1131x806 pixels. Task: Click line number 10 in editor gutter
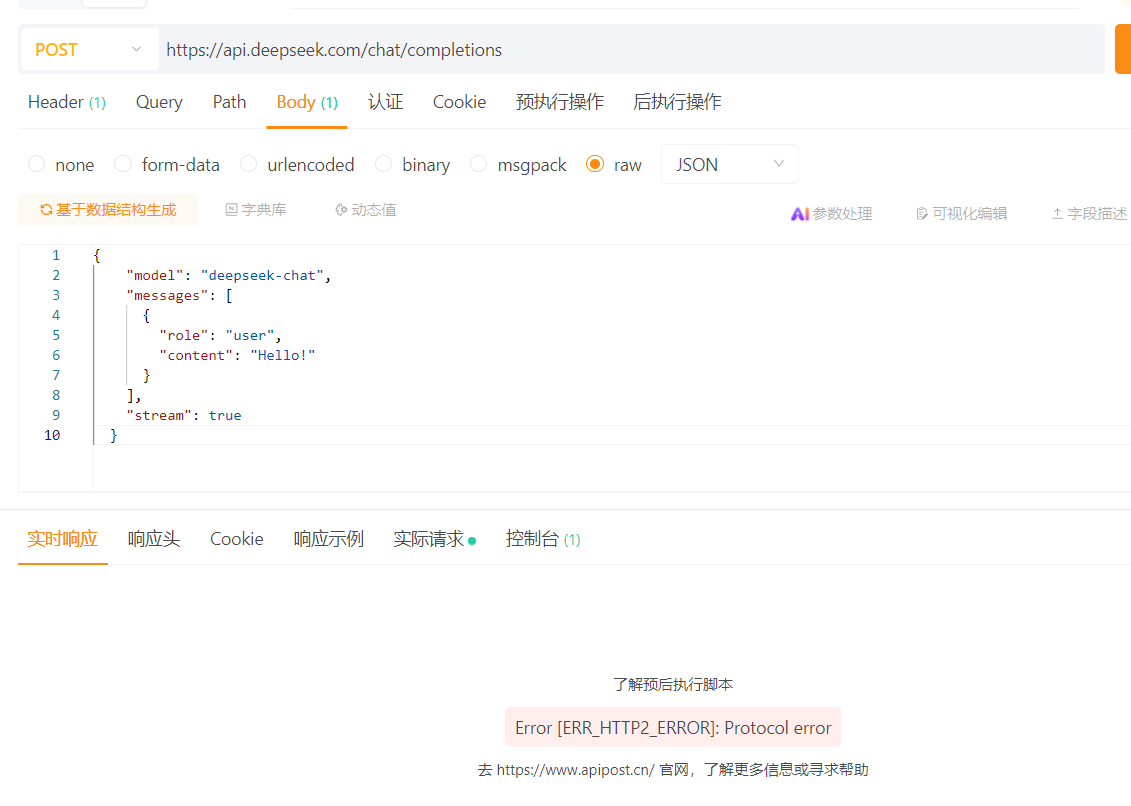[x=52, y=435]
